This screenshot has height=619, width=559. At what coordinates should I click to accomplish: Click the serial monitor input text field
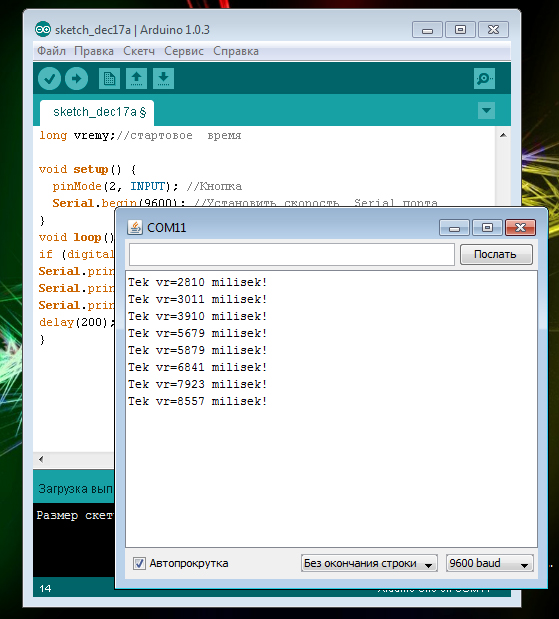pyautogui.click(x=292, y=255)
